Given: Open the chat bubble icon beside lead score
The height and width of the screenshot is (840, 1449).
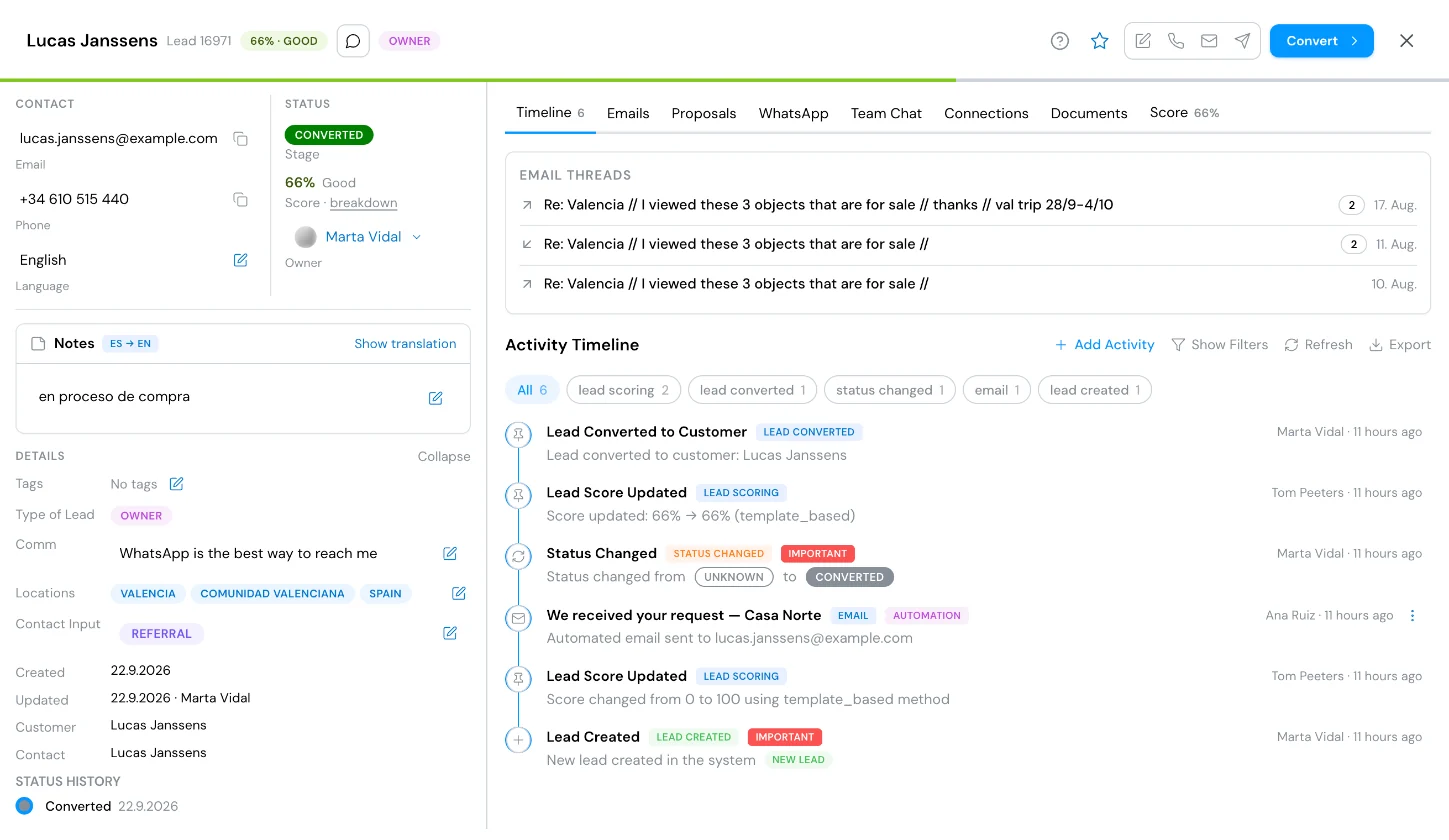Looking at the screenshot, I should coord(353,41).
